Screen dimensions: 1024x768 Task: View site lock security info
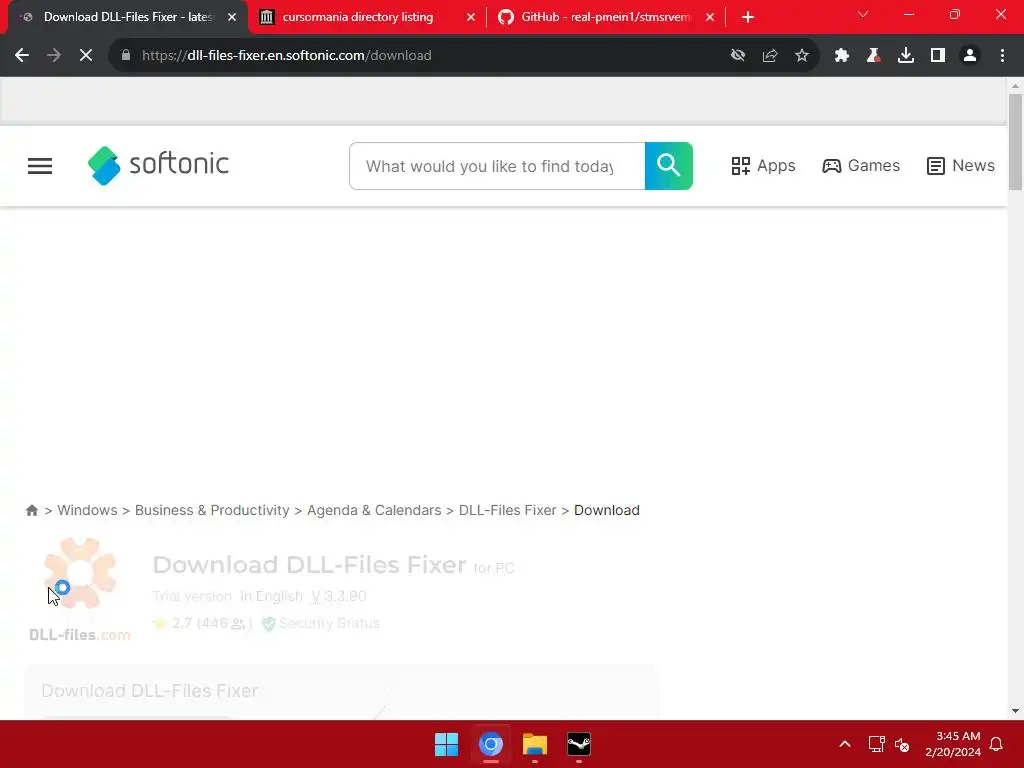[x=126, y=56]
